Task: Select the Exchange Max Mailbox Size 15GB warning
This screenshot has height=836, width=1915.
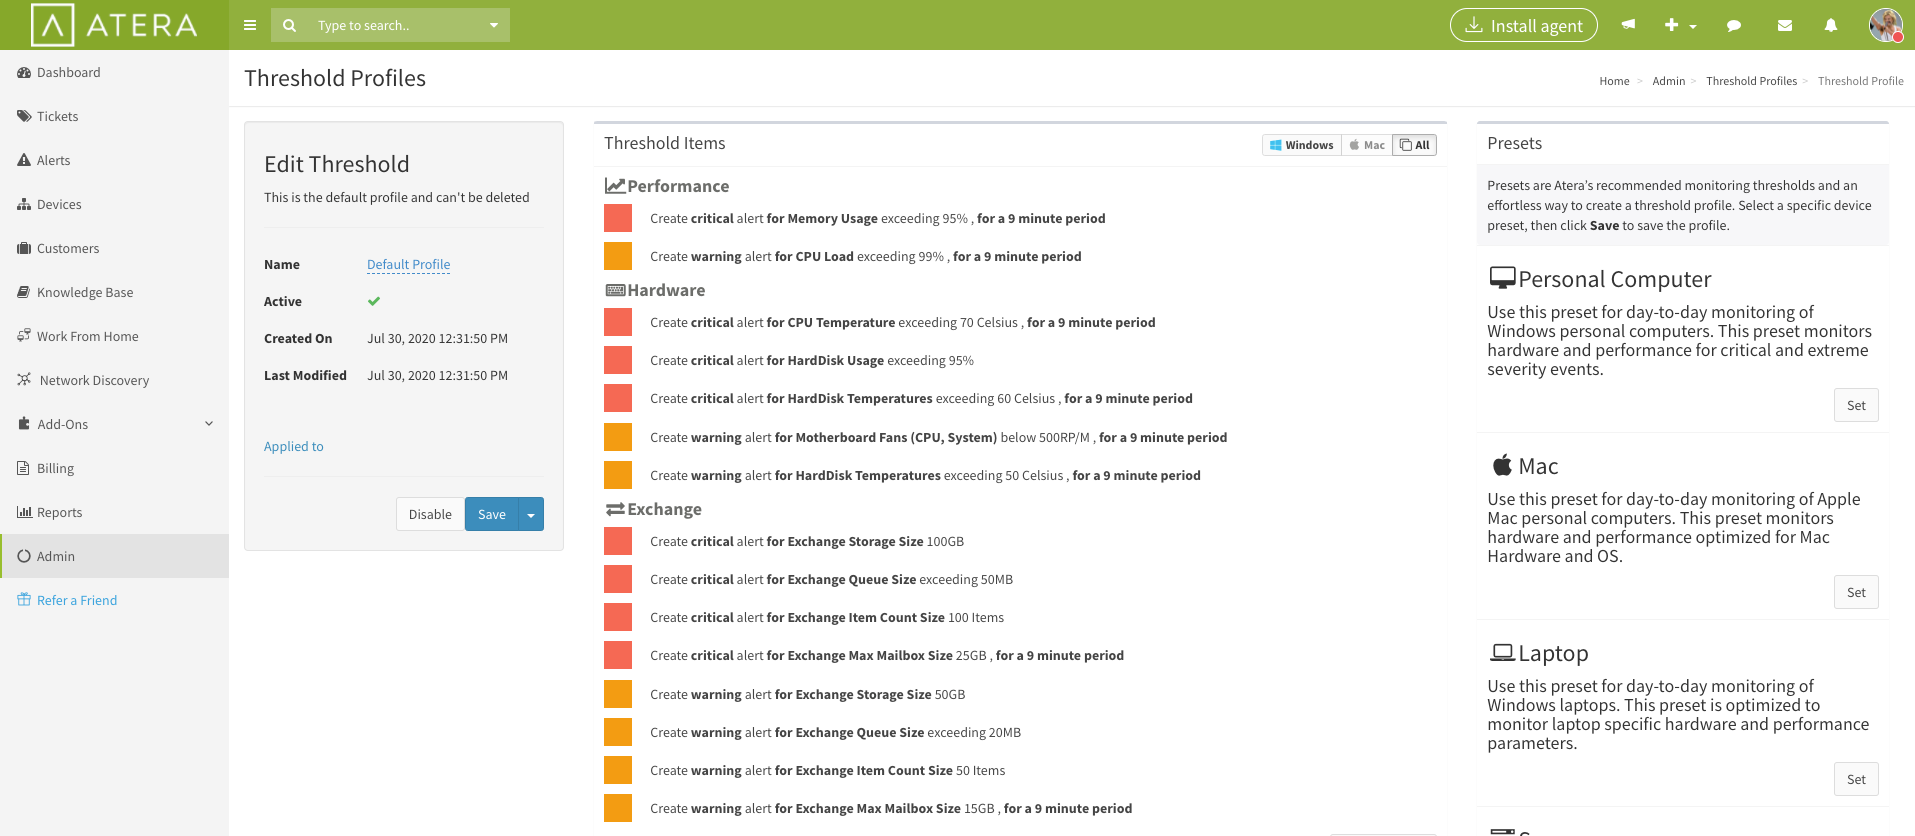Action: point(891,808)
